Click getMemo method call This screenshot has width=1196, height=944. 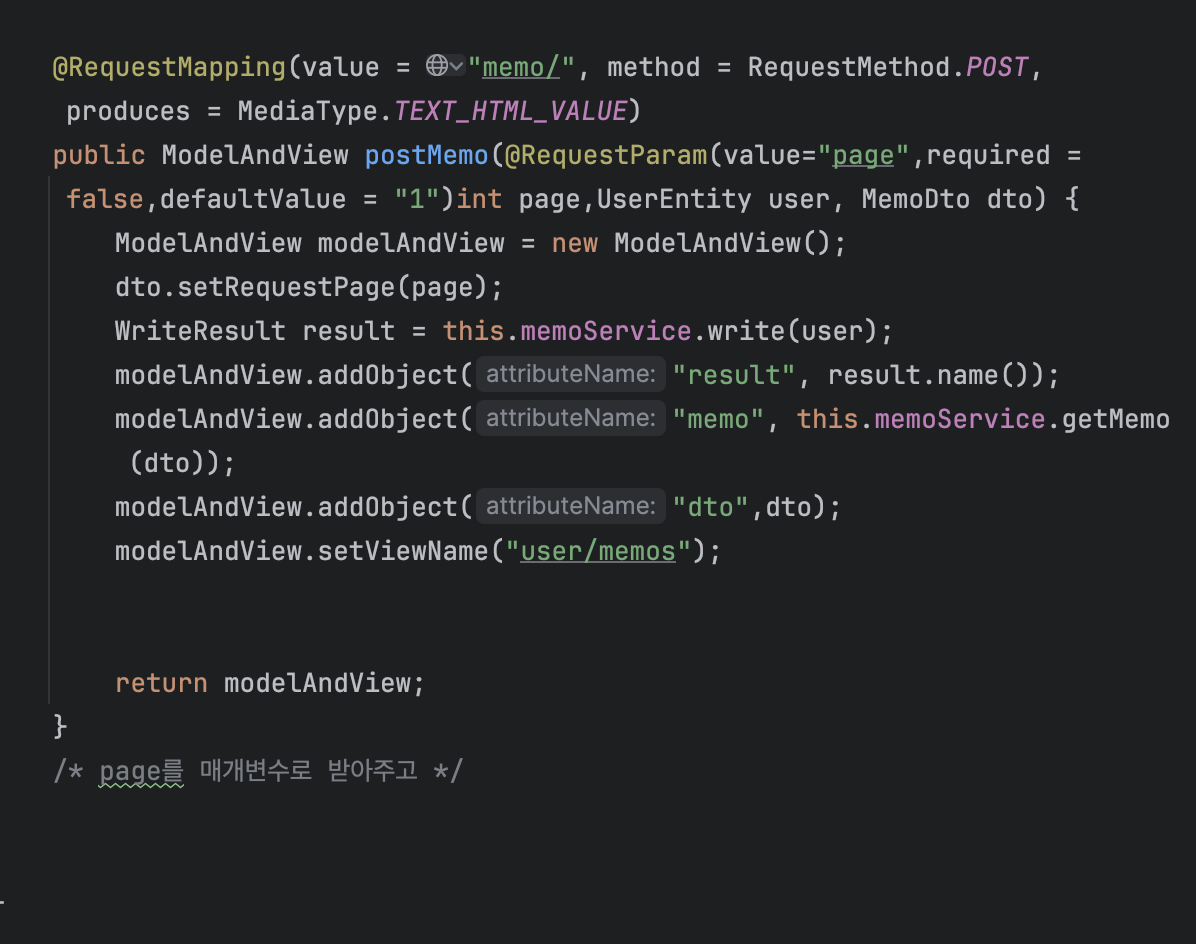coord(1115,419)
